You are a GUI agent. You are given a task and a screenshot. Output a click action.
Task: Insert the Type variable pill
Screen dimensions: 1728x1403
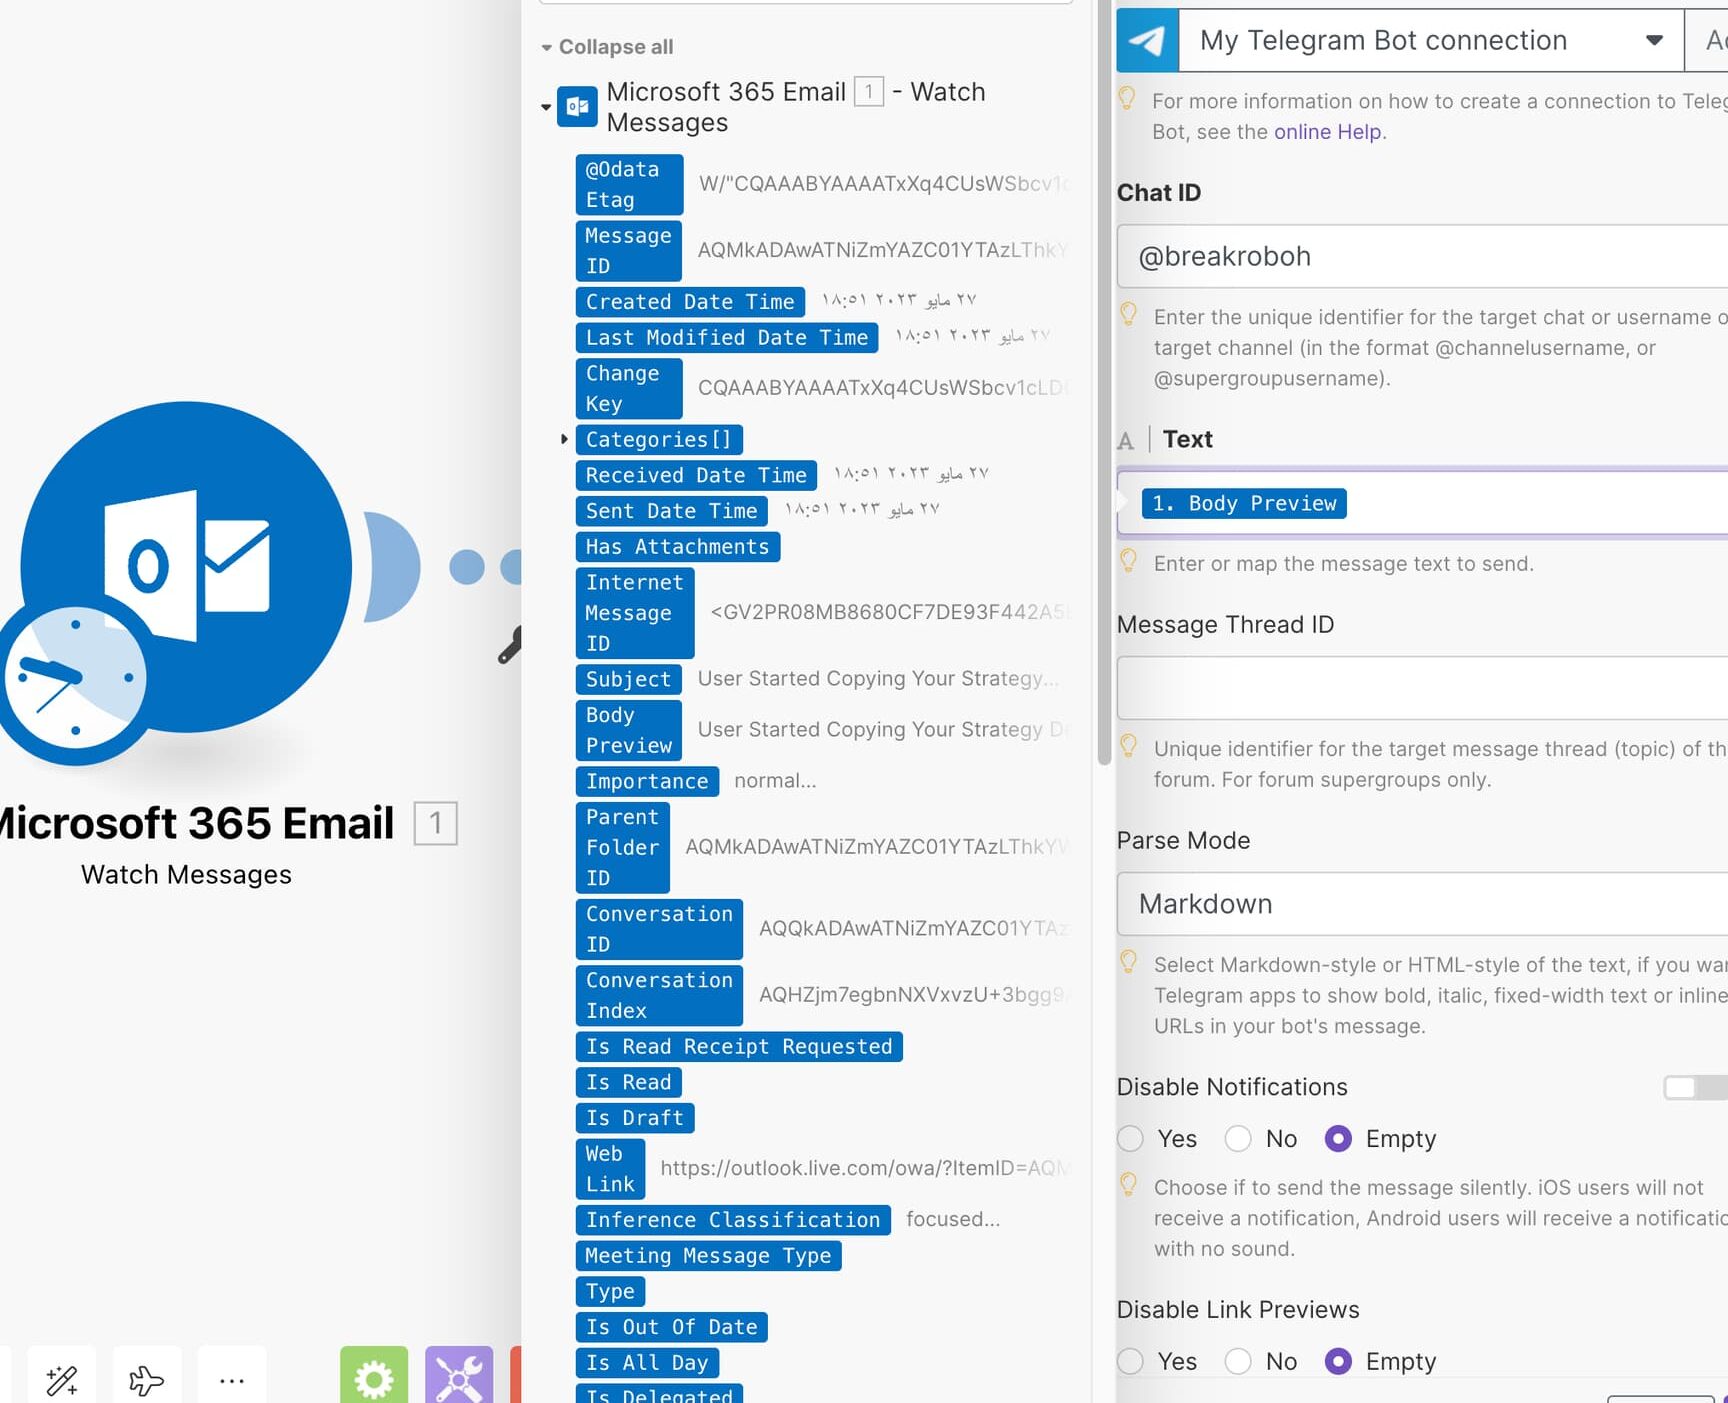pos(610,1291)
